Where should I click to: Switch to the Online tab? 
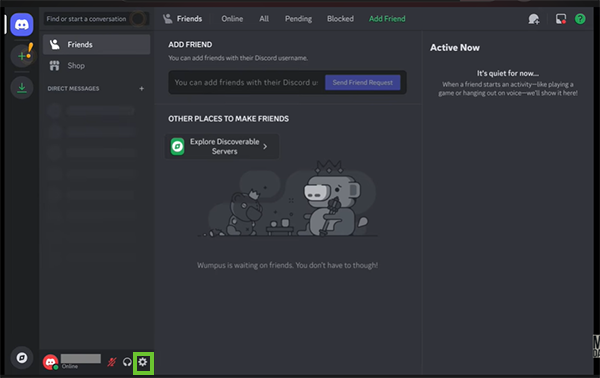pyautogui.click(x=232, y=19)
